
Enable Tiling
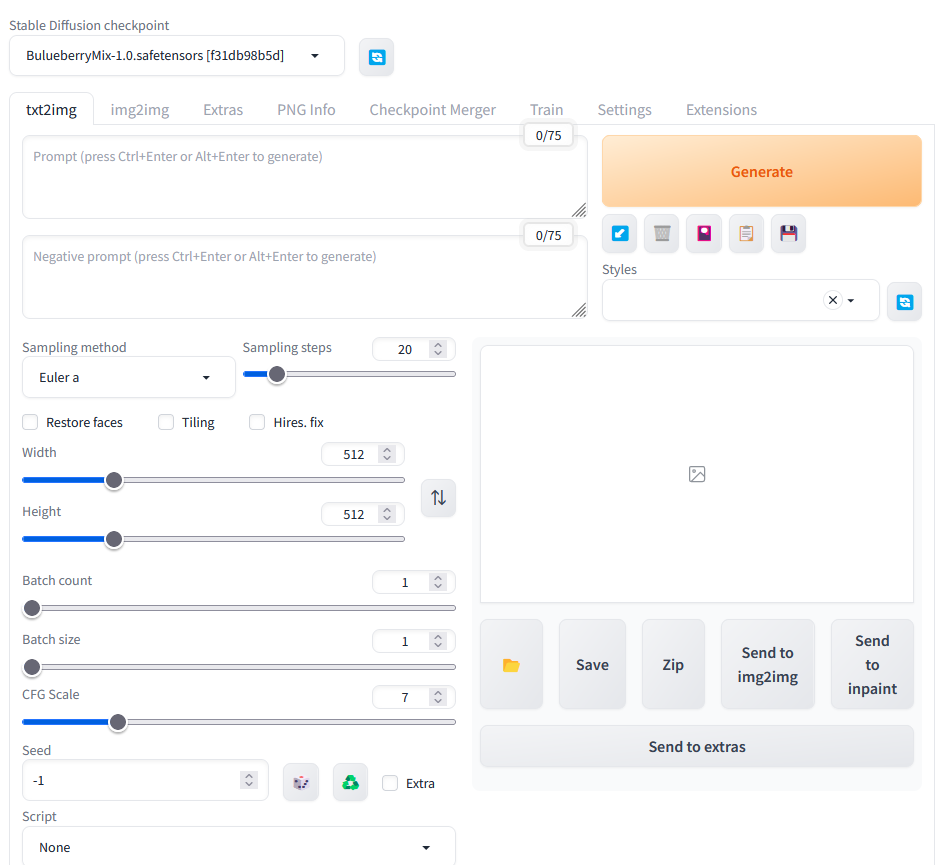pos(165,422)
